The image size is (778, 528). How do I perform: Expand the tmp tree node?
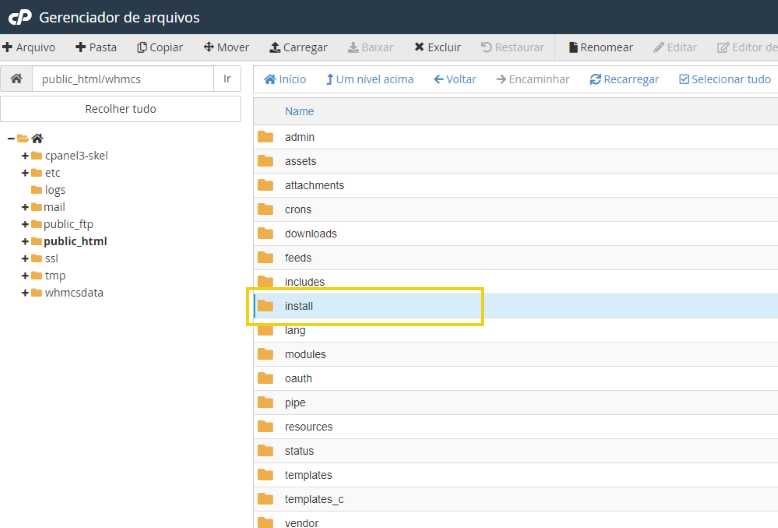coord(25,275)
